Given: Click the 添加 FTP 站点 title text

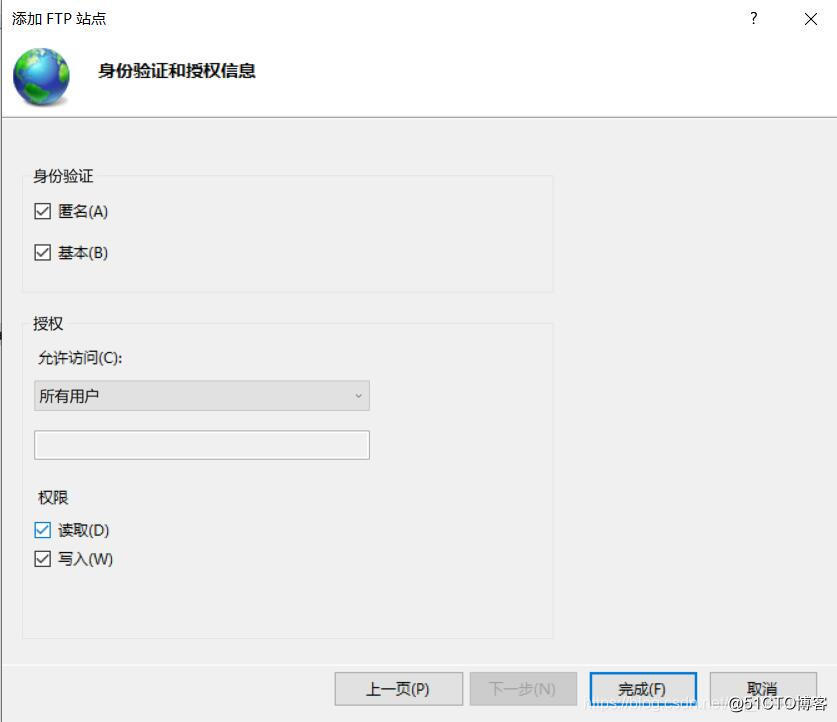Looking at the screenshot, I should click(x=59, y=19).
